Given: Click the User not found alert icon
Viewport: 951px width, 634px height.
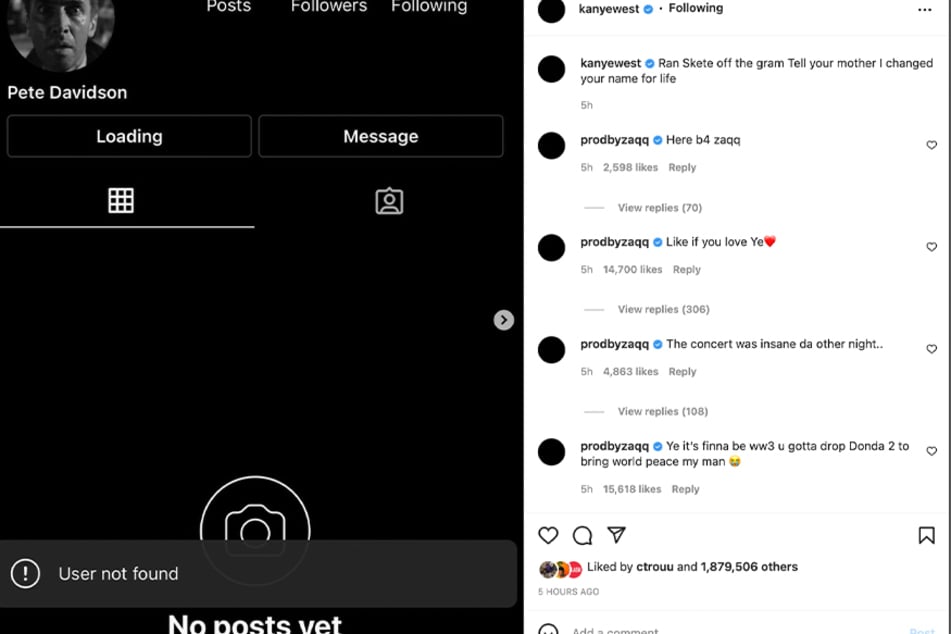Looking at the screenshot, I should 25,573.
